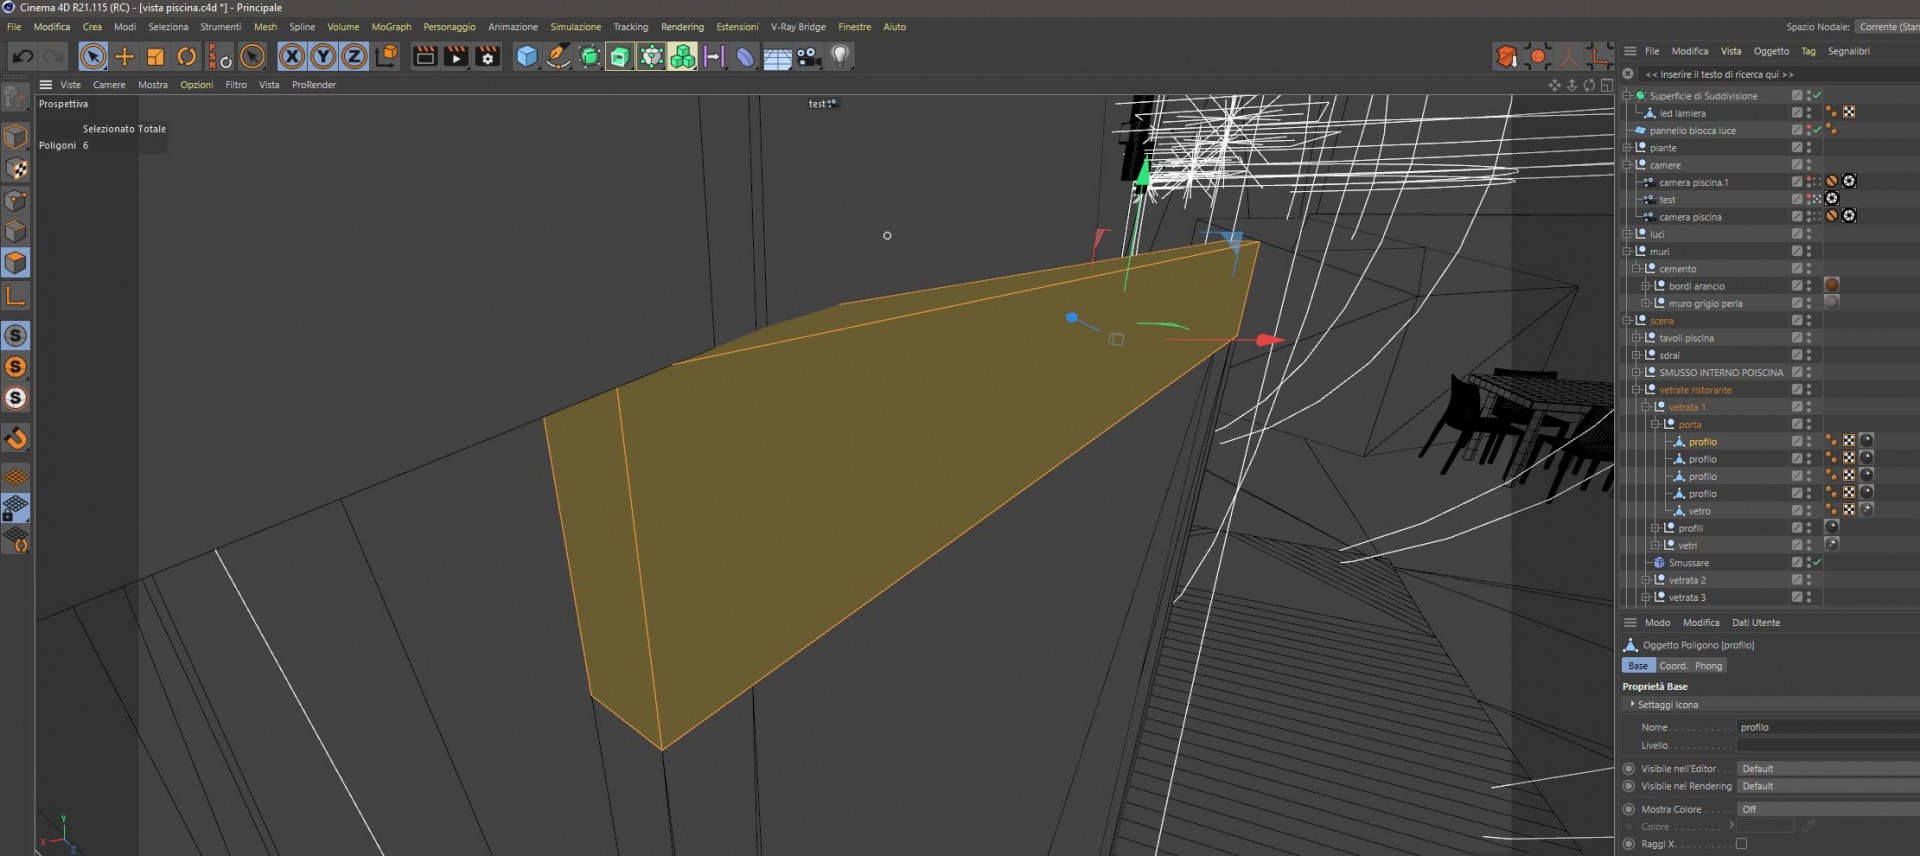Open the viewport Camere menu

[x=109, y=85]
